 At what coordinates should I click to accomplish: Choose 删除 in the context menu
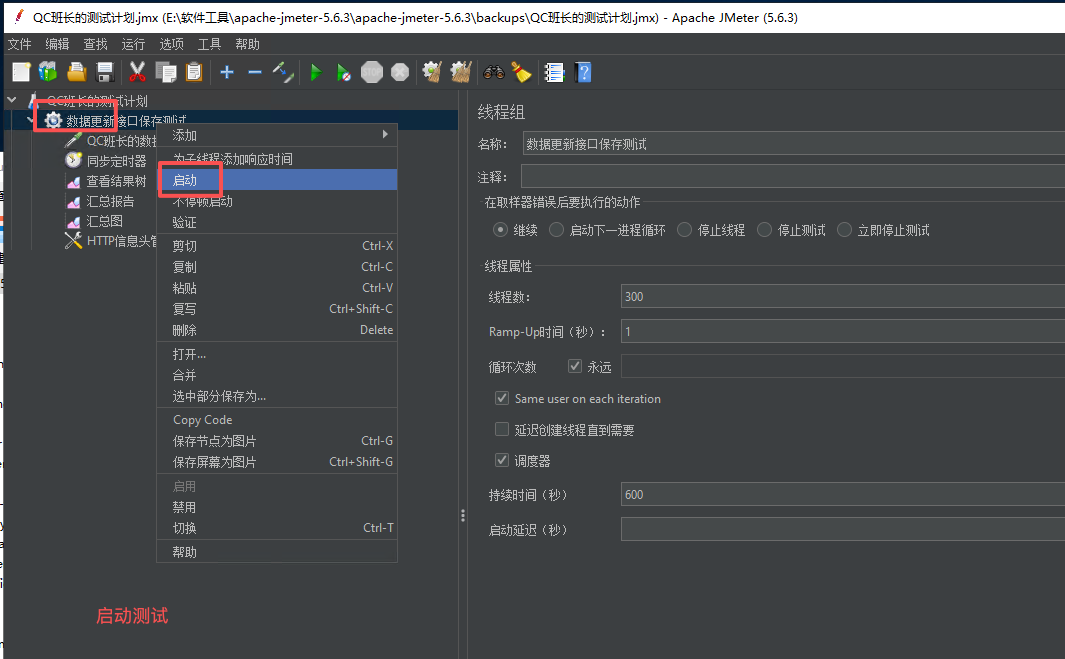[277, 330]
